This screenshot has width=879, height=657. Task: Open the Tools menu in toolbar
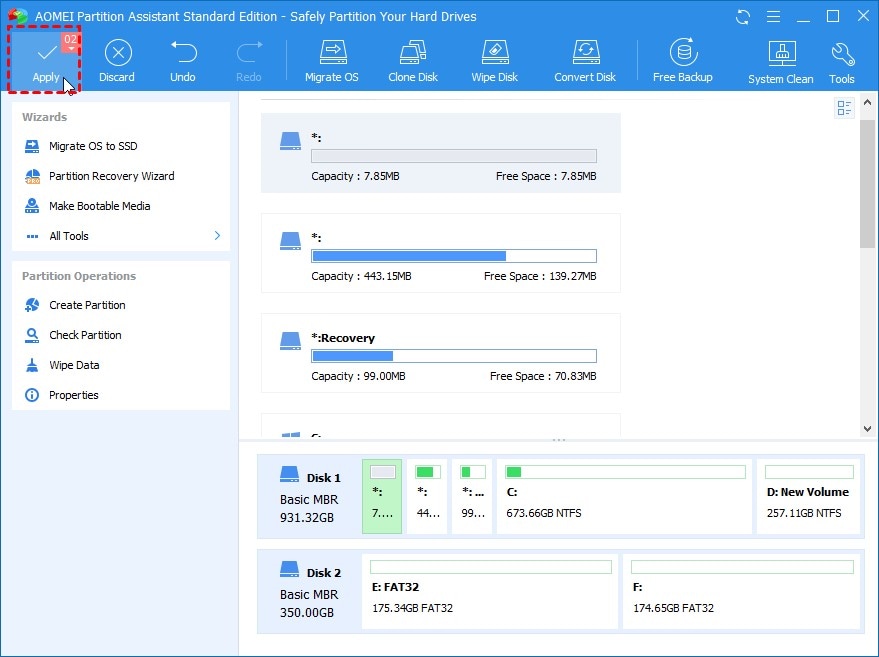[842, 62]
